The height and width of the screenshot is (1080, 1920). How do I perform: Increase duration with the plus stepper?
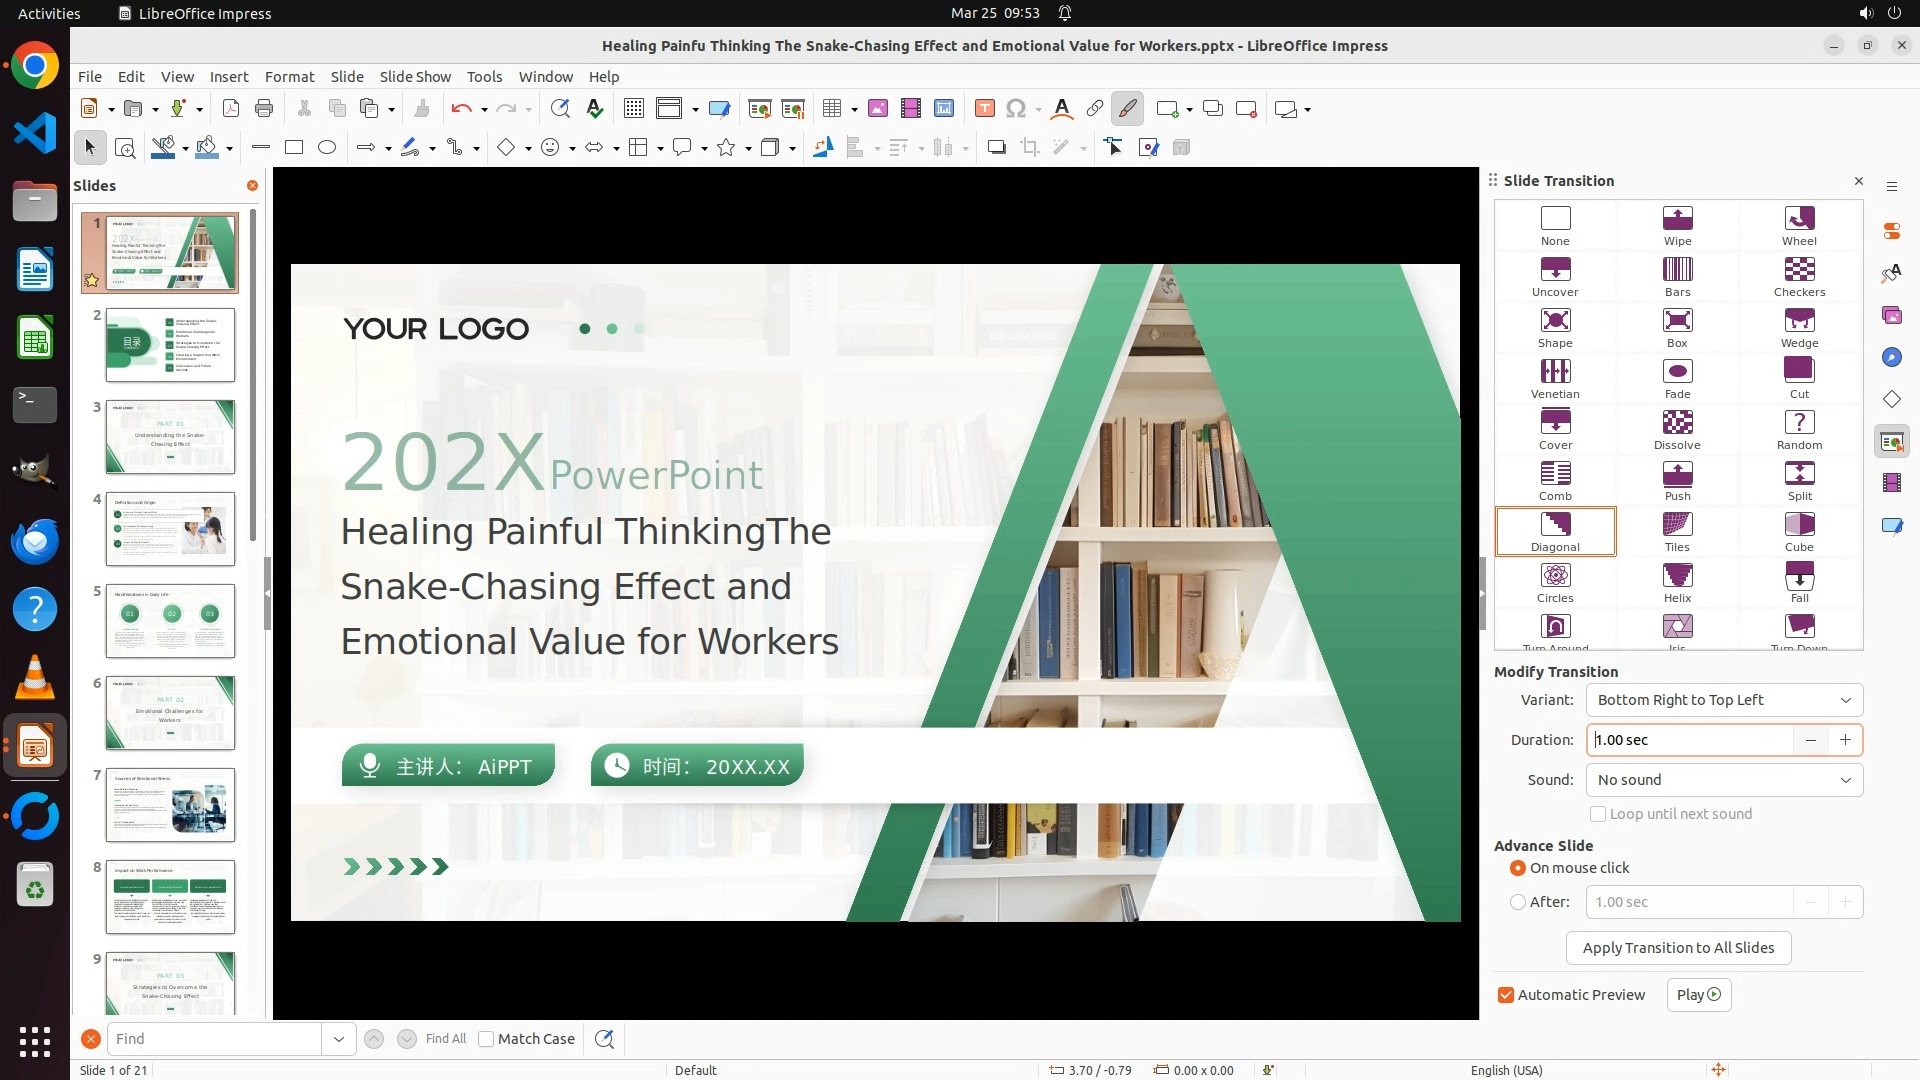click(1844, 740)
